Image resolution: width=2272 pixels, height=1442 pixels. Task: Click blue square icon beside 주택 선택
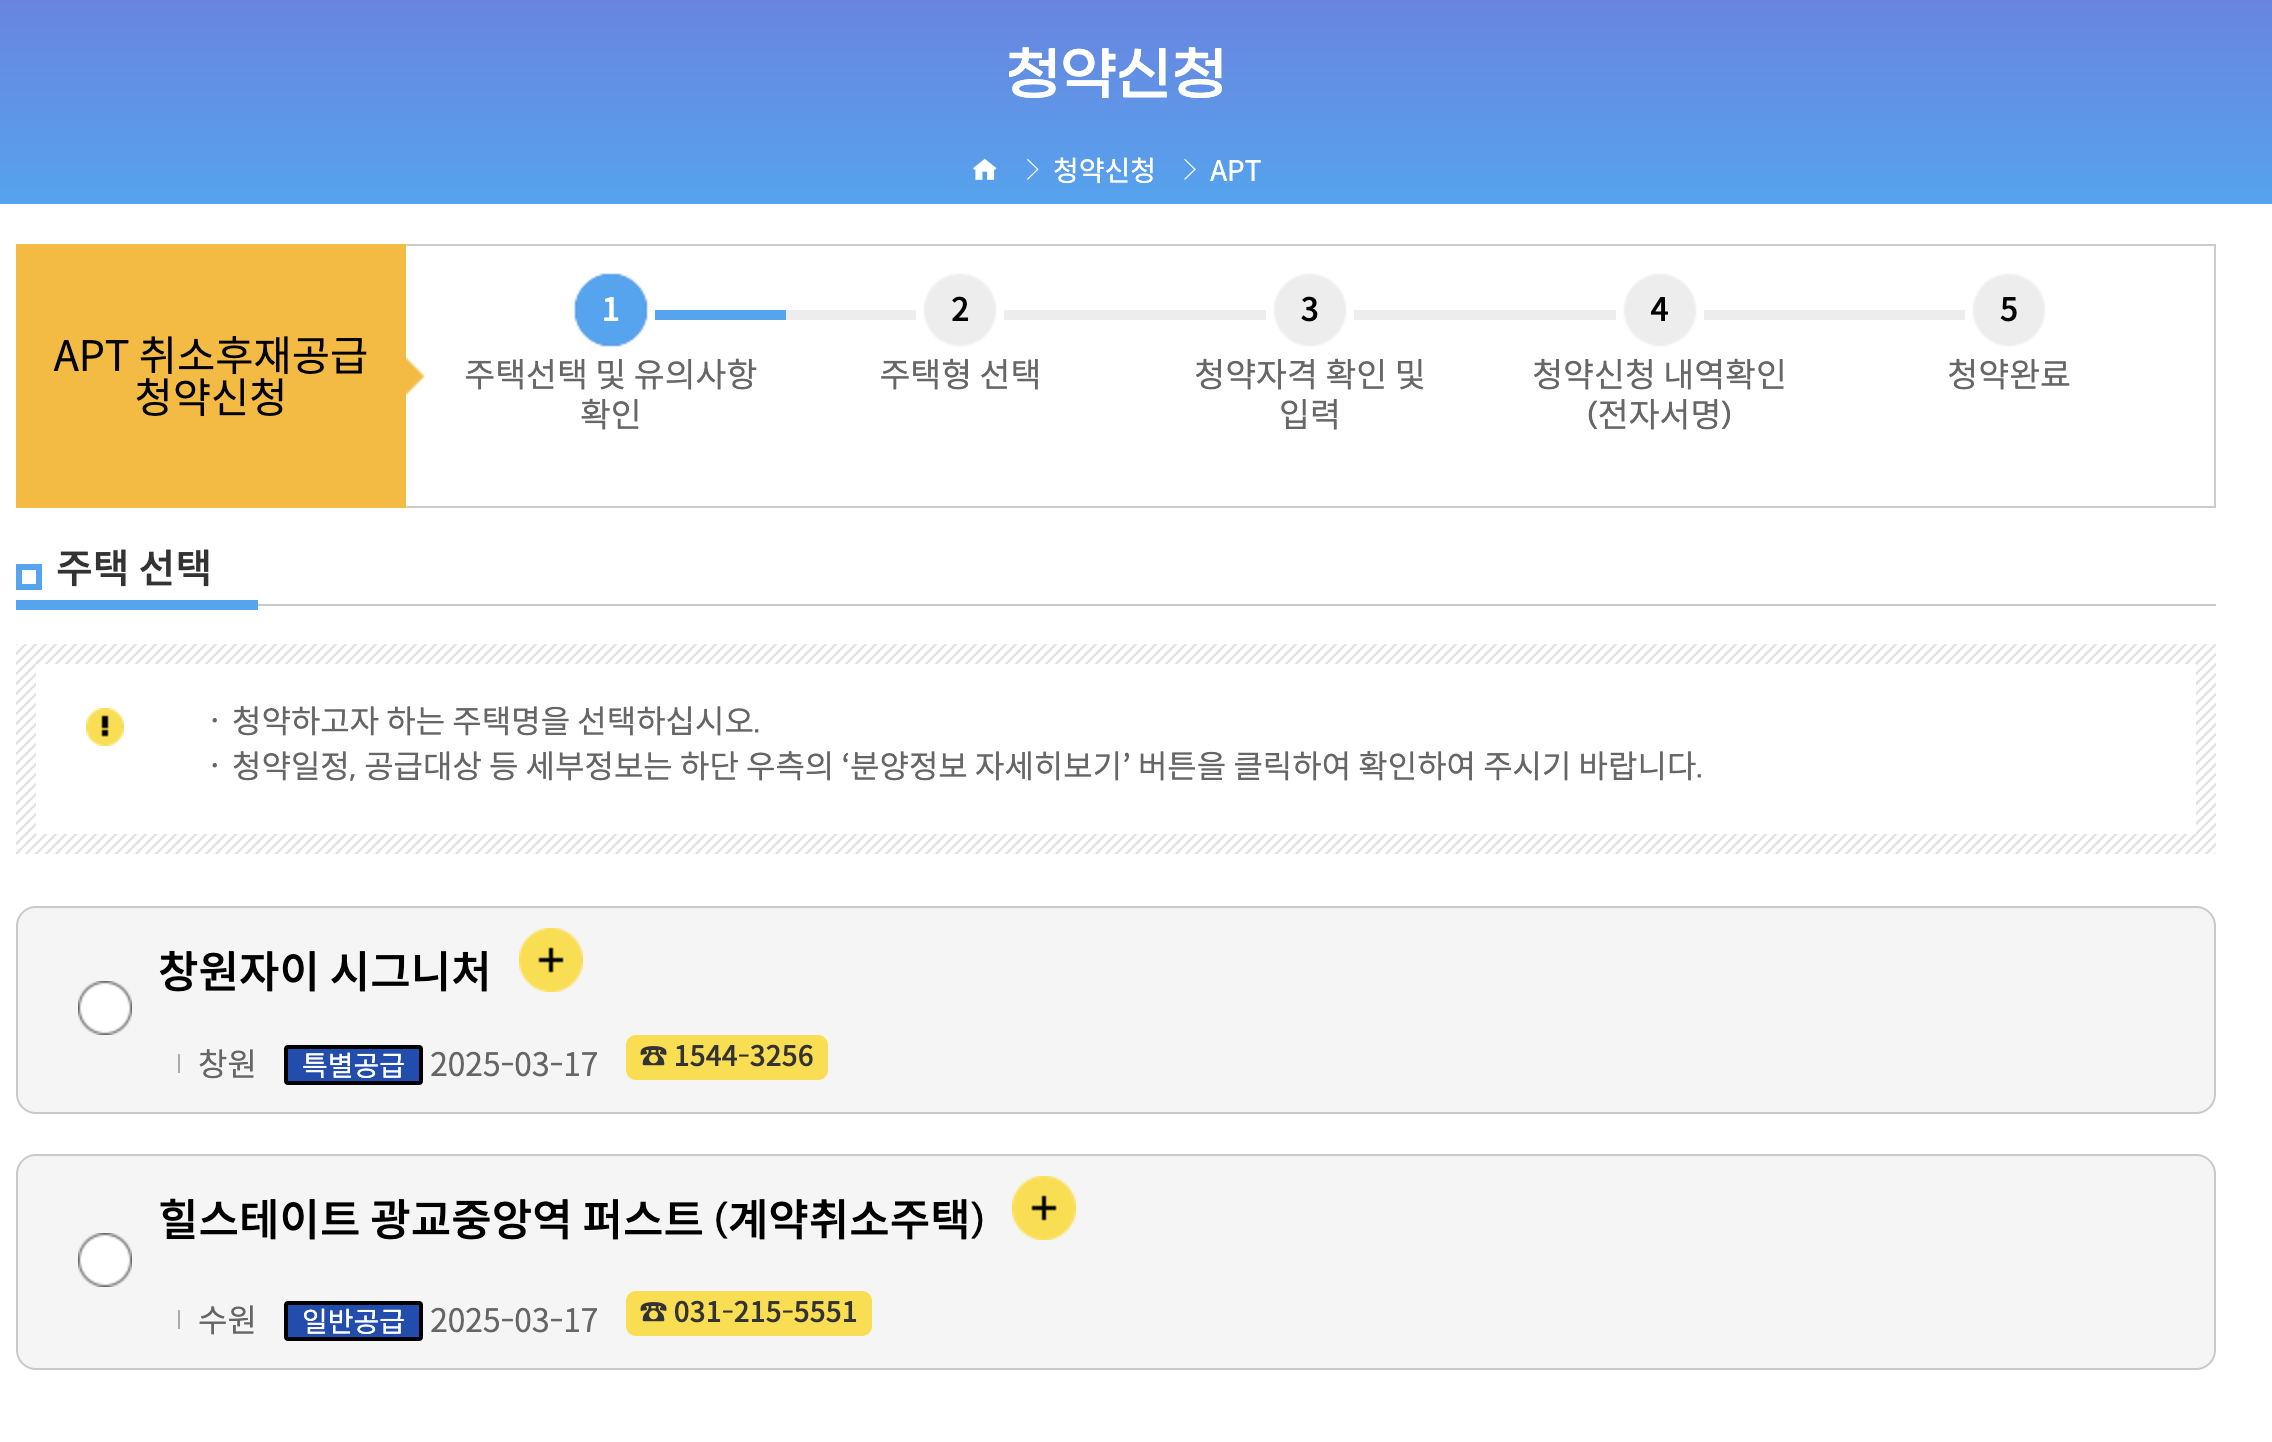pos(29,576)
